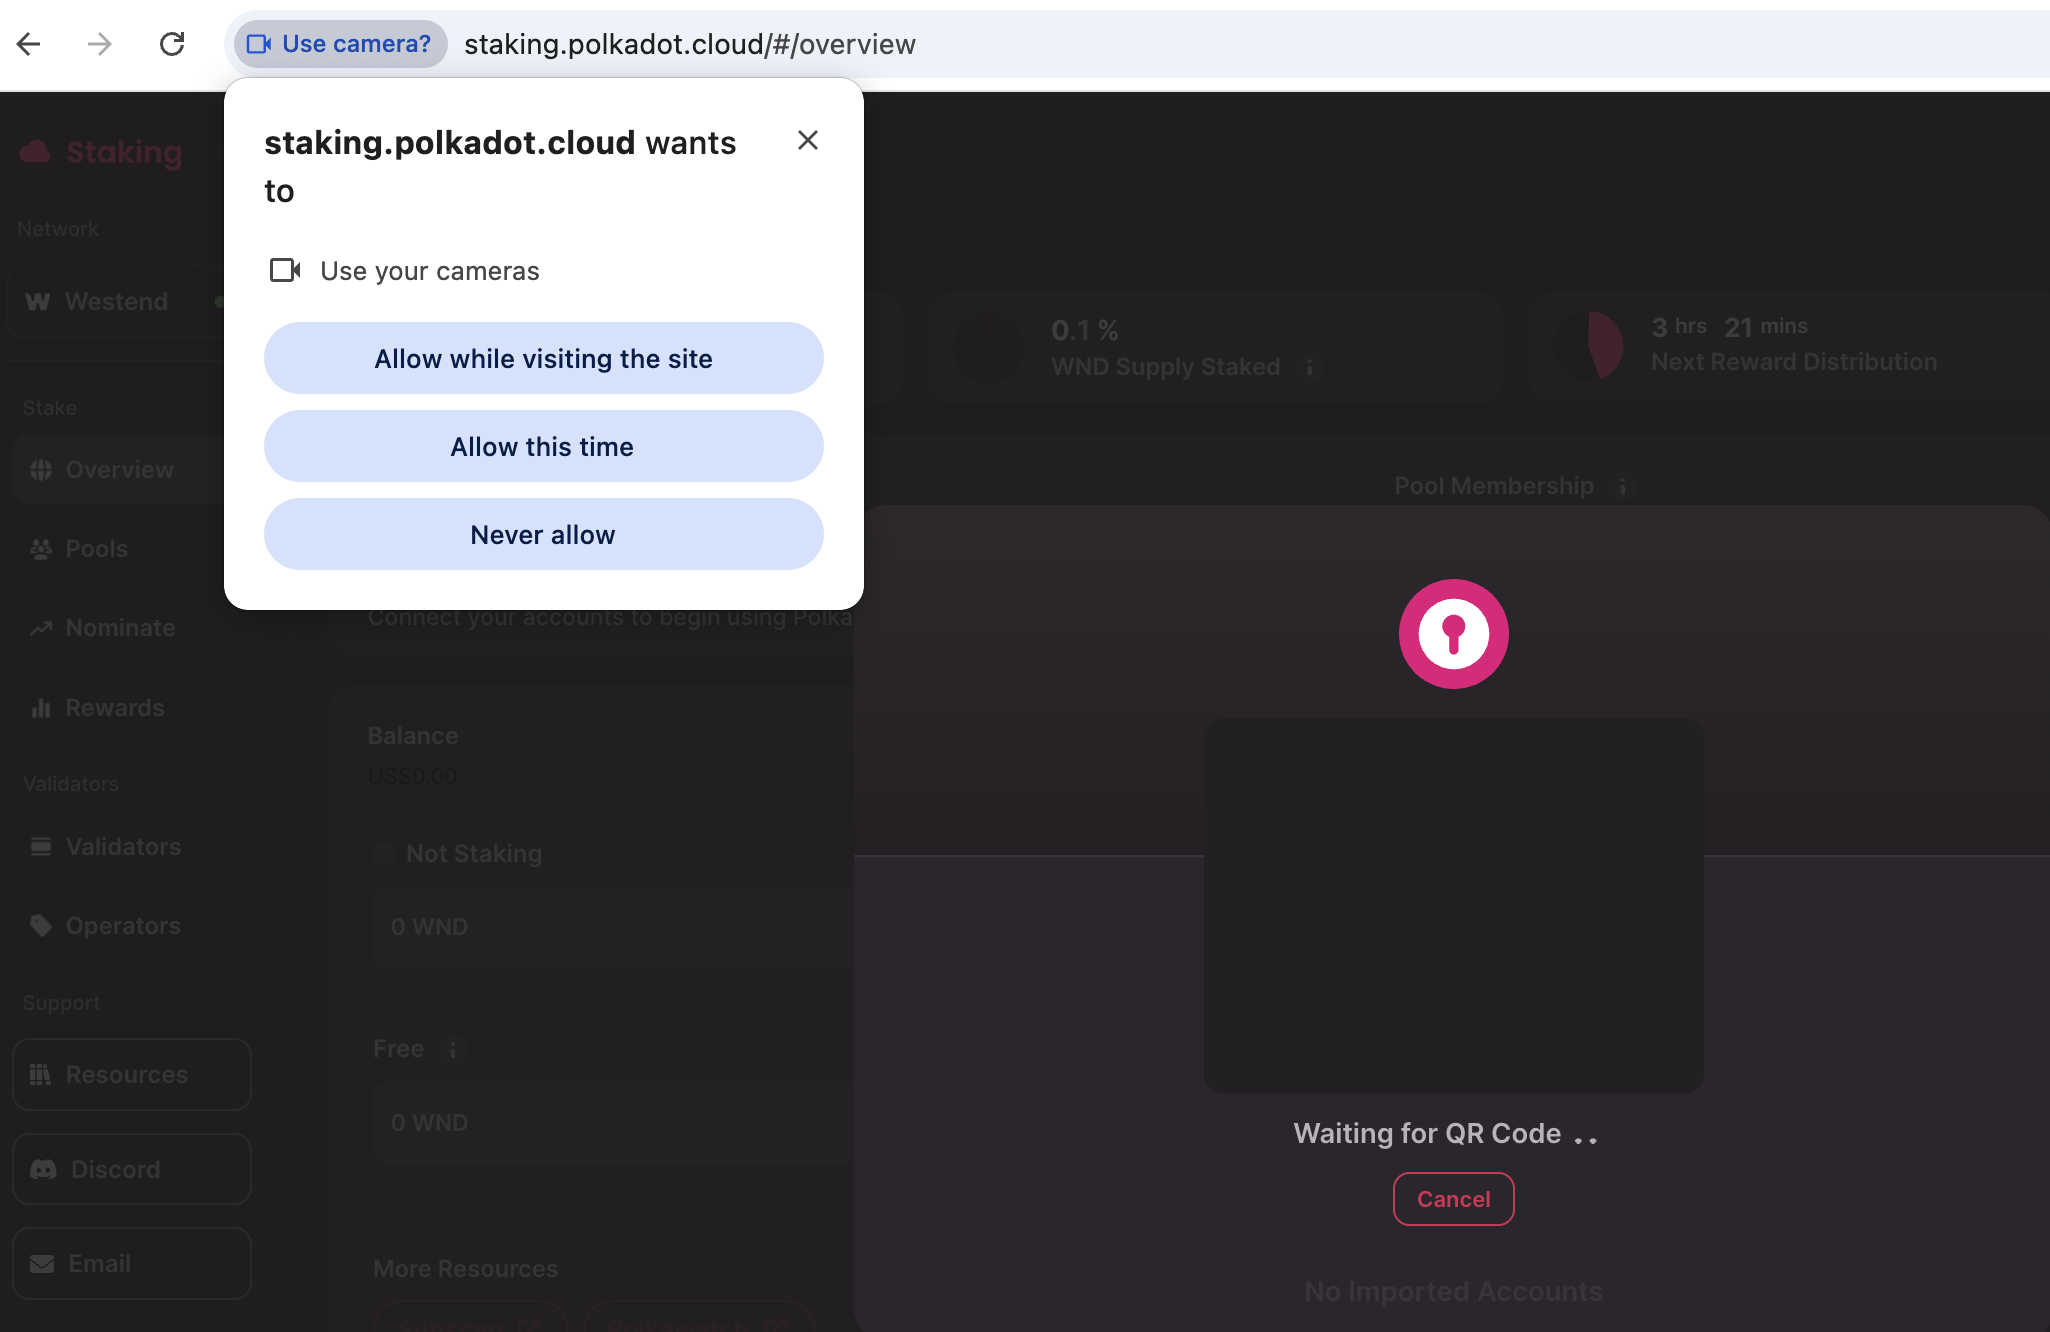Choose Never allow for camera
The width and height of the screenshot is (2050, 1332).
543,534
